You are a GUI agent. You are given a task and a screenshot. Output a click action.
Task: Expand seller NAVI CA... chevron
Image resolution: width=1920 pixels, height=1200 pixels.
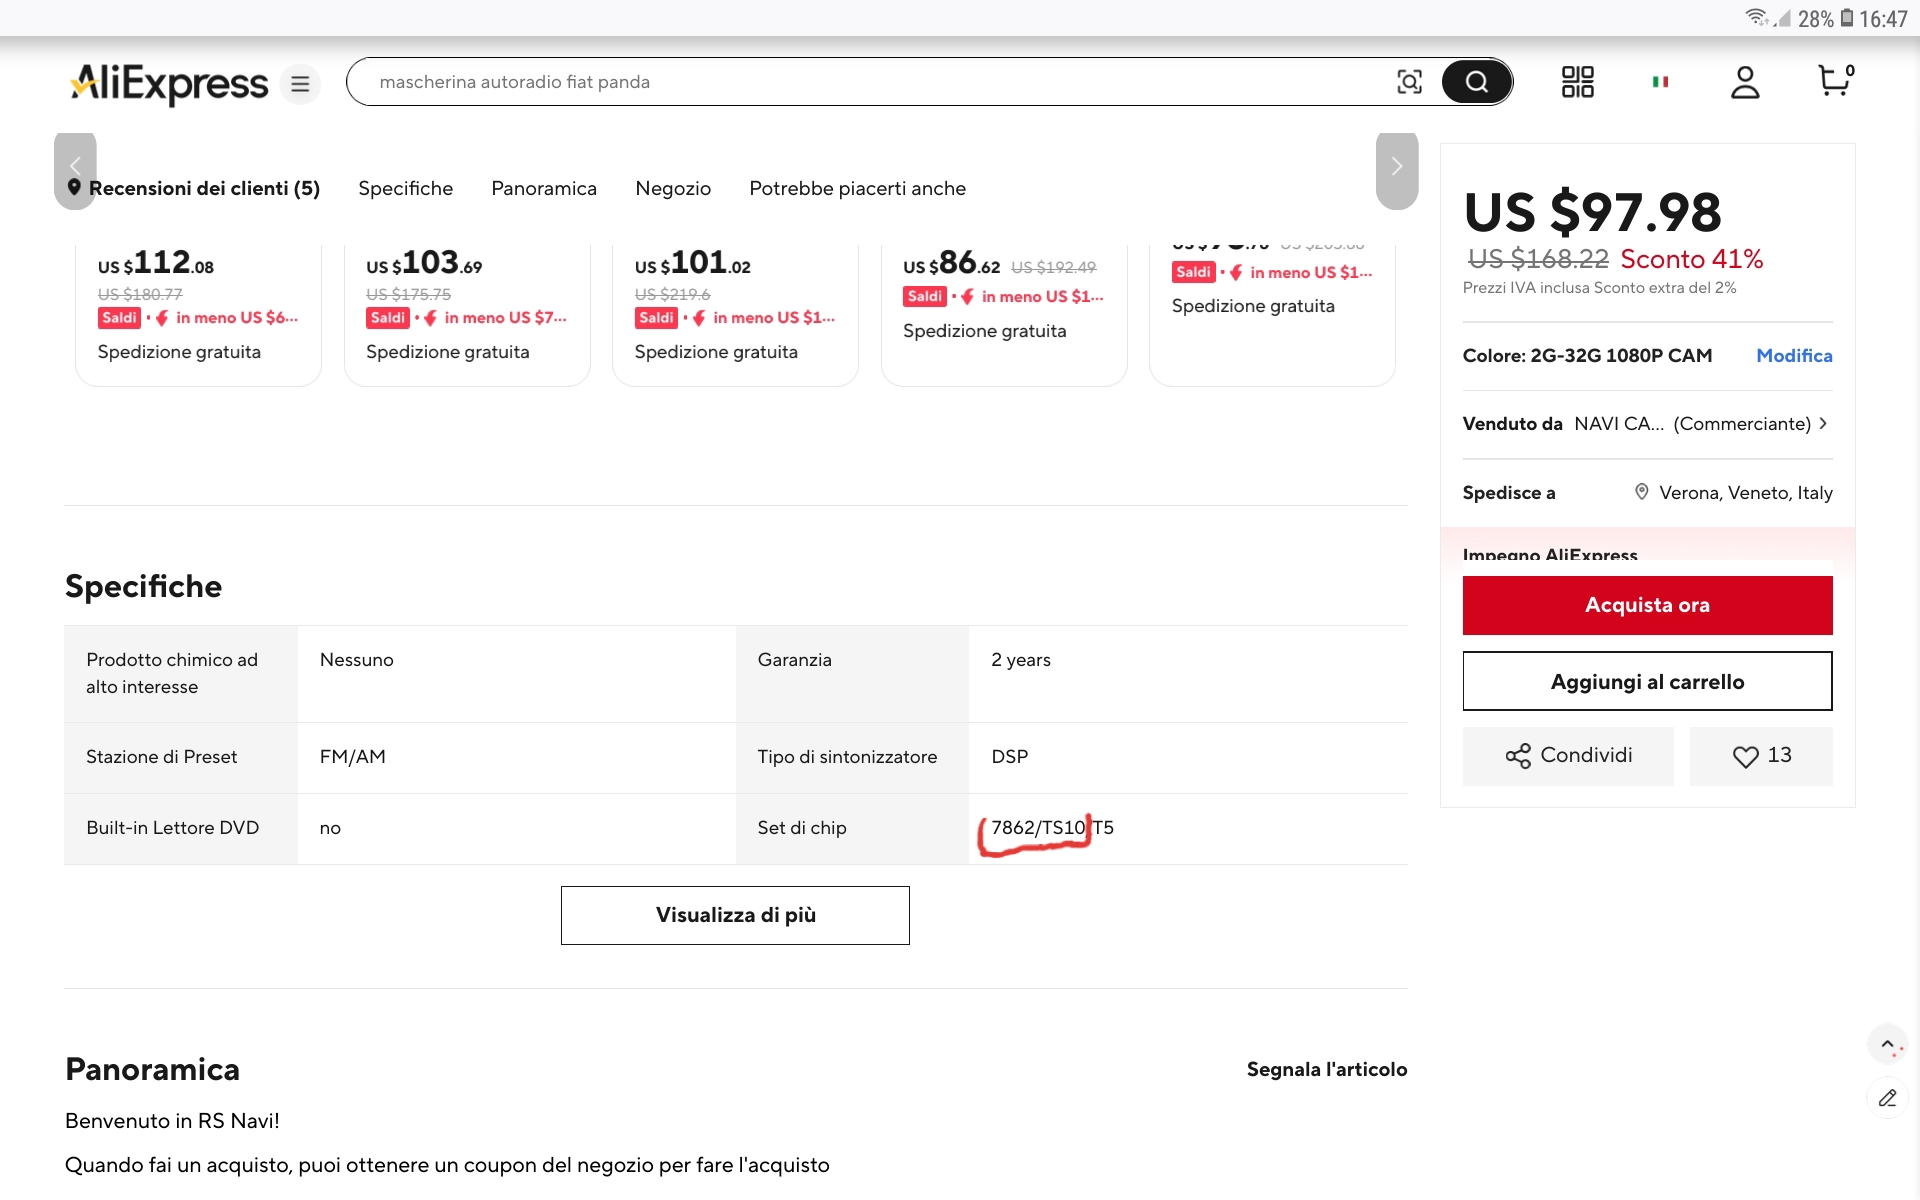point(1823,423)
